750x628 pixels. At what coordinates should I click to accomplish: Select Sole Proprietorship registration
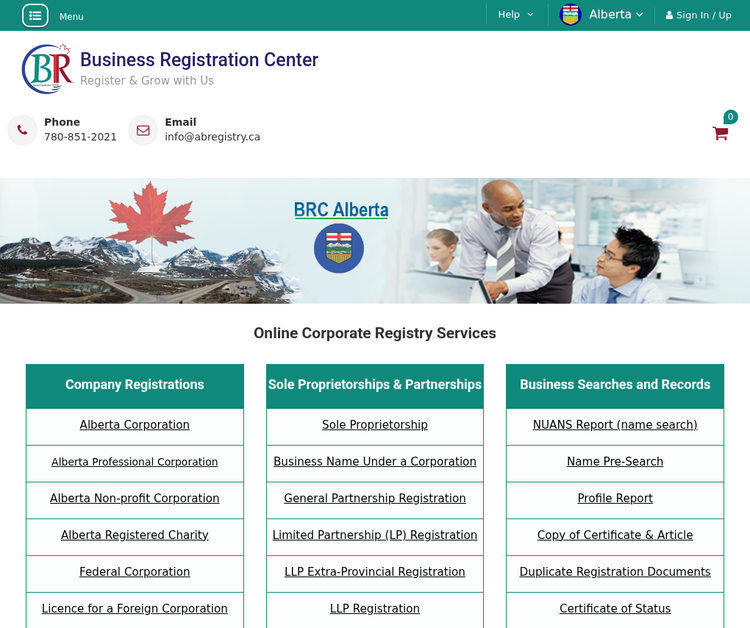[x=375, y=425]
